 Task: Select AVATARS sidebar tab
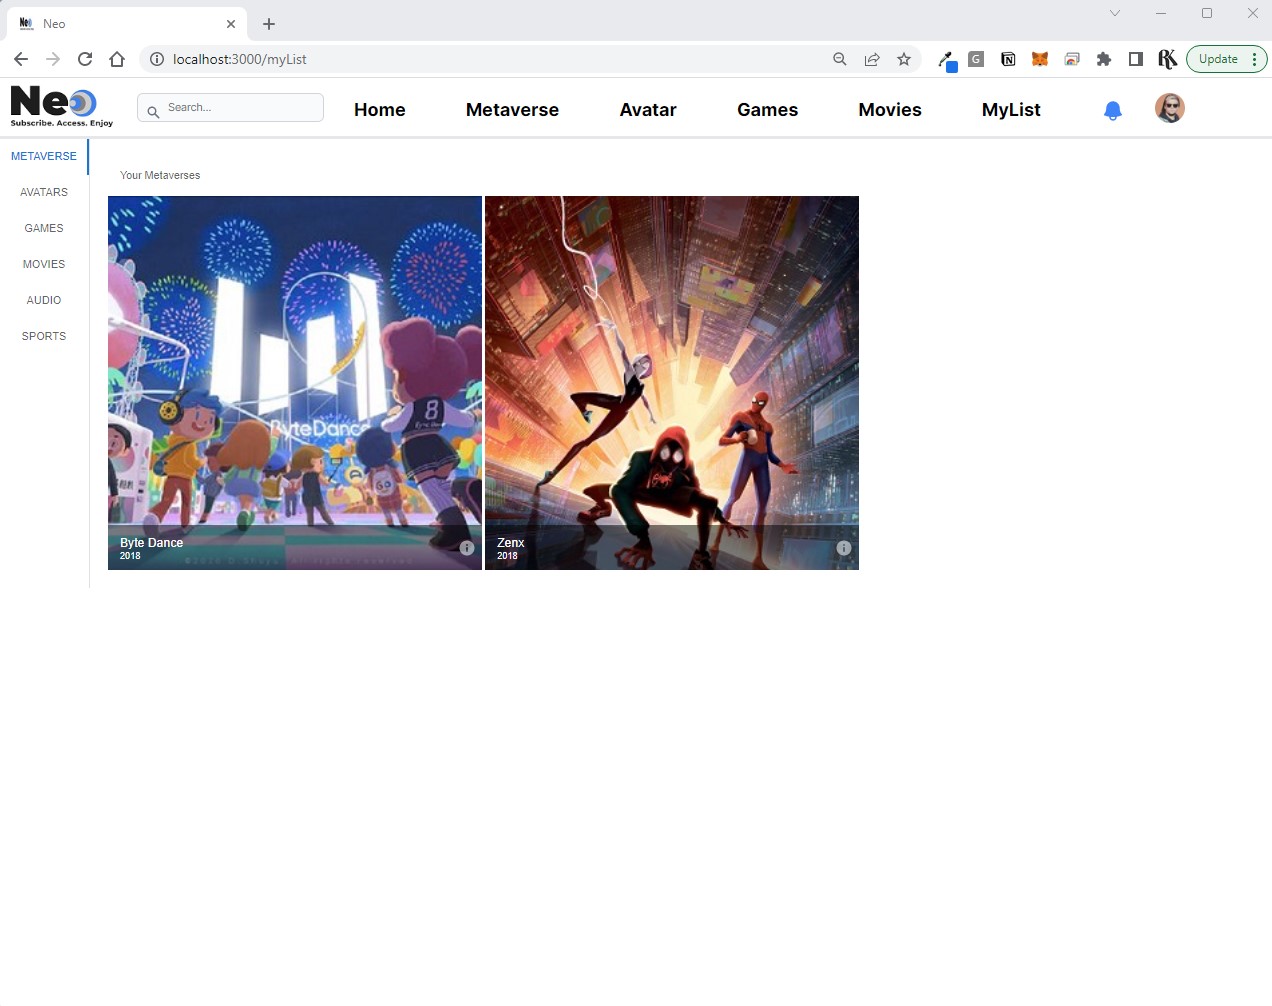point(44,192)
